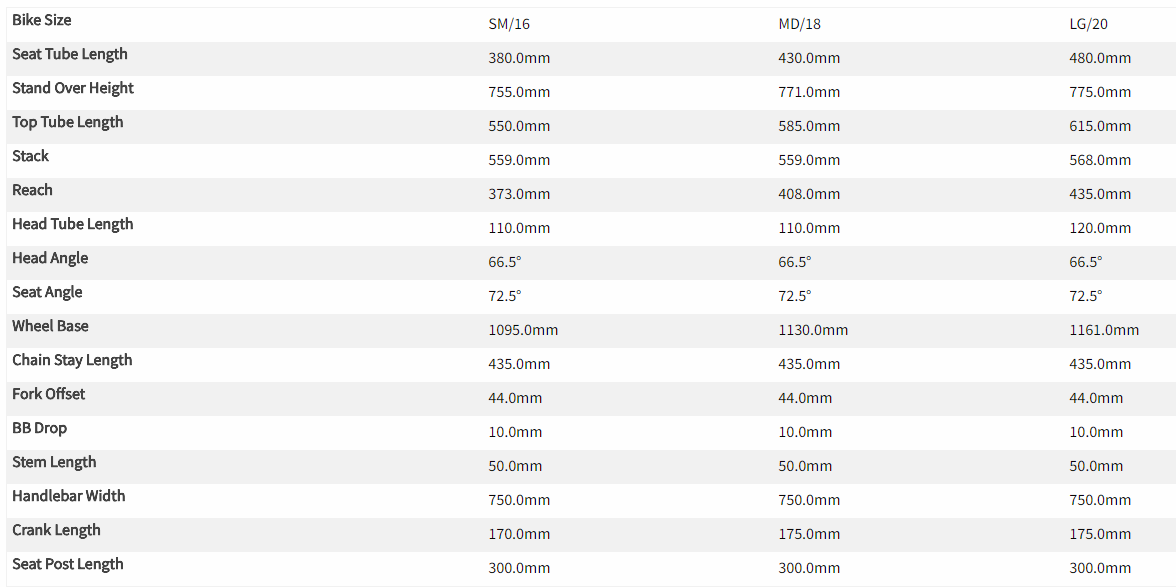Click the Bike Size row header
This screenshot has width=1176, height=587.
click(42, 20)
